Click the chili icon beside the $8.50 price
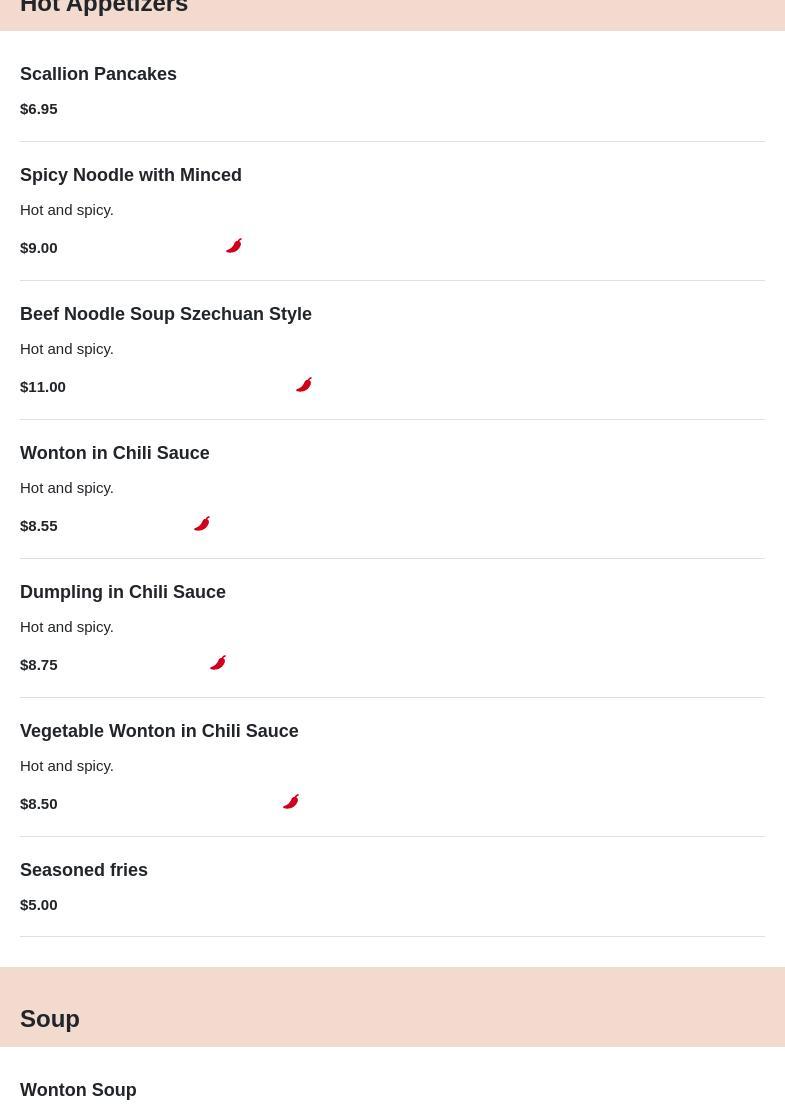Viewport: 785px width, 1104px height. point(291,802)
